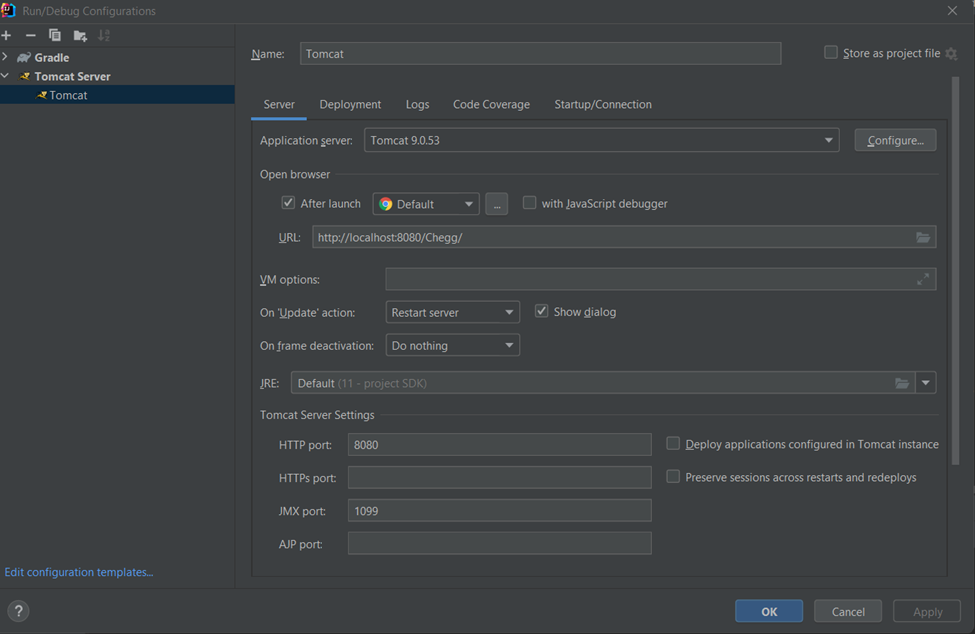
Task: Remove selected configuration with minus icon
Action: coord(30,35)
